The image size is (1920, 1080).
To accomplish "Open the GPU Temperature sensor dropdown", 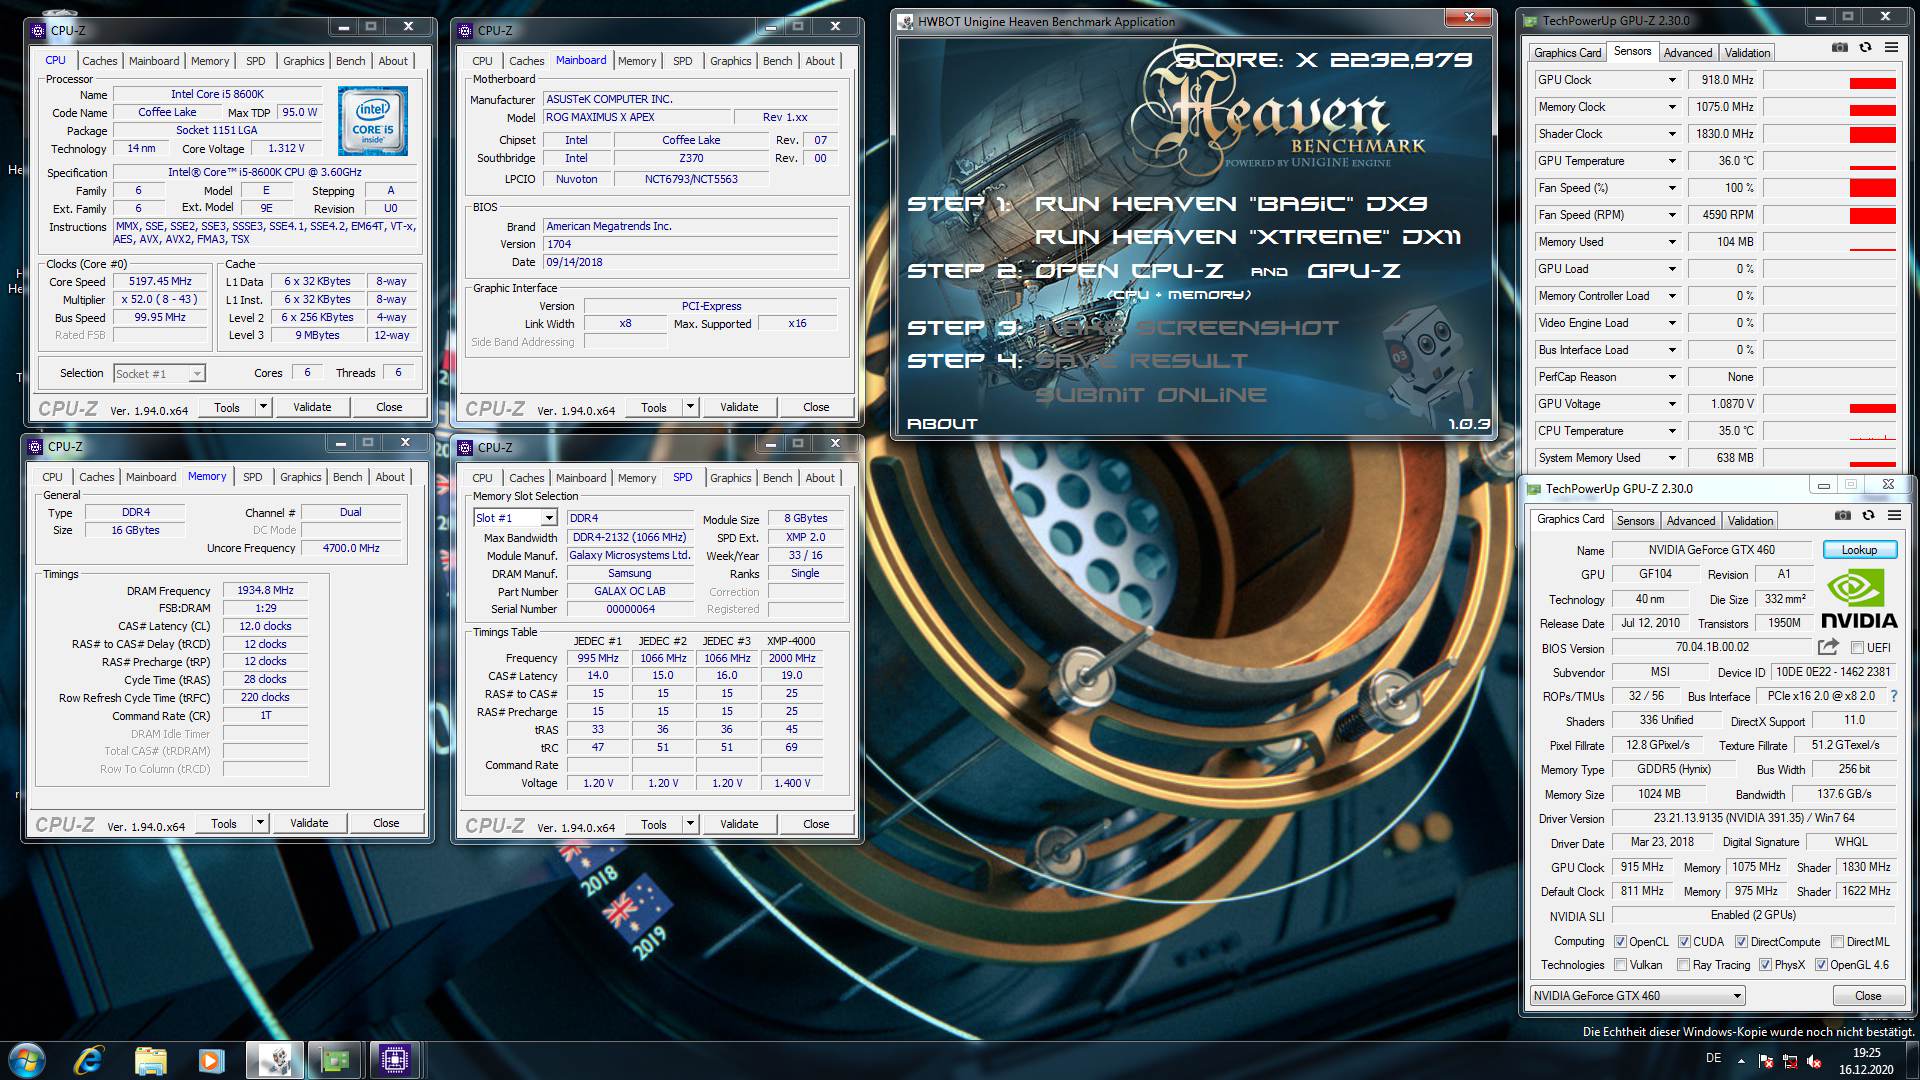I will tap(1671, 161).
